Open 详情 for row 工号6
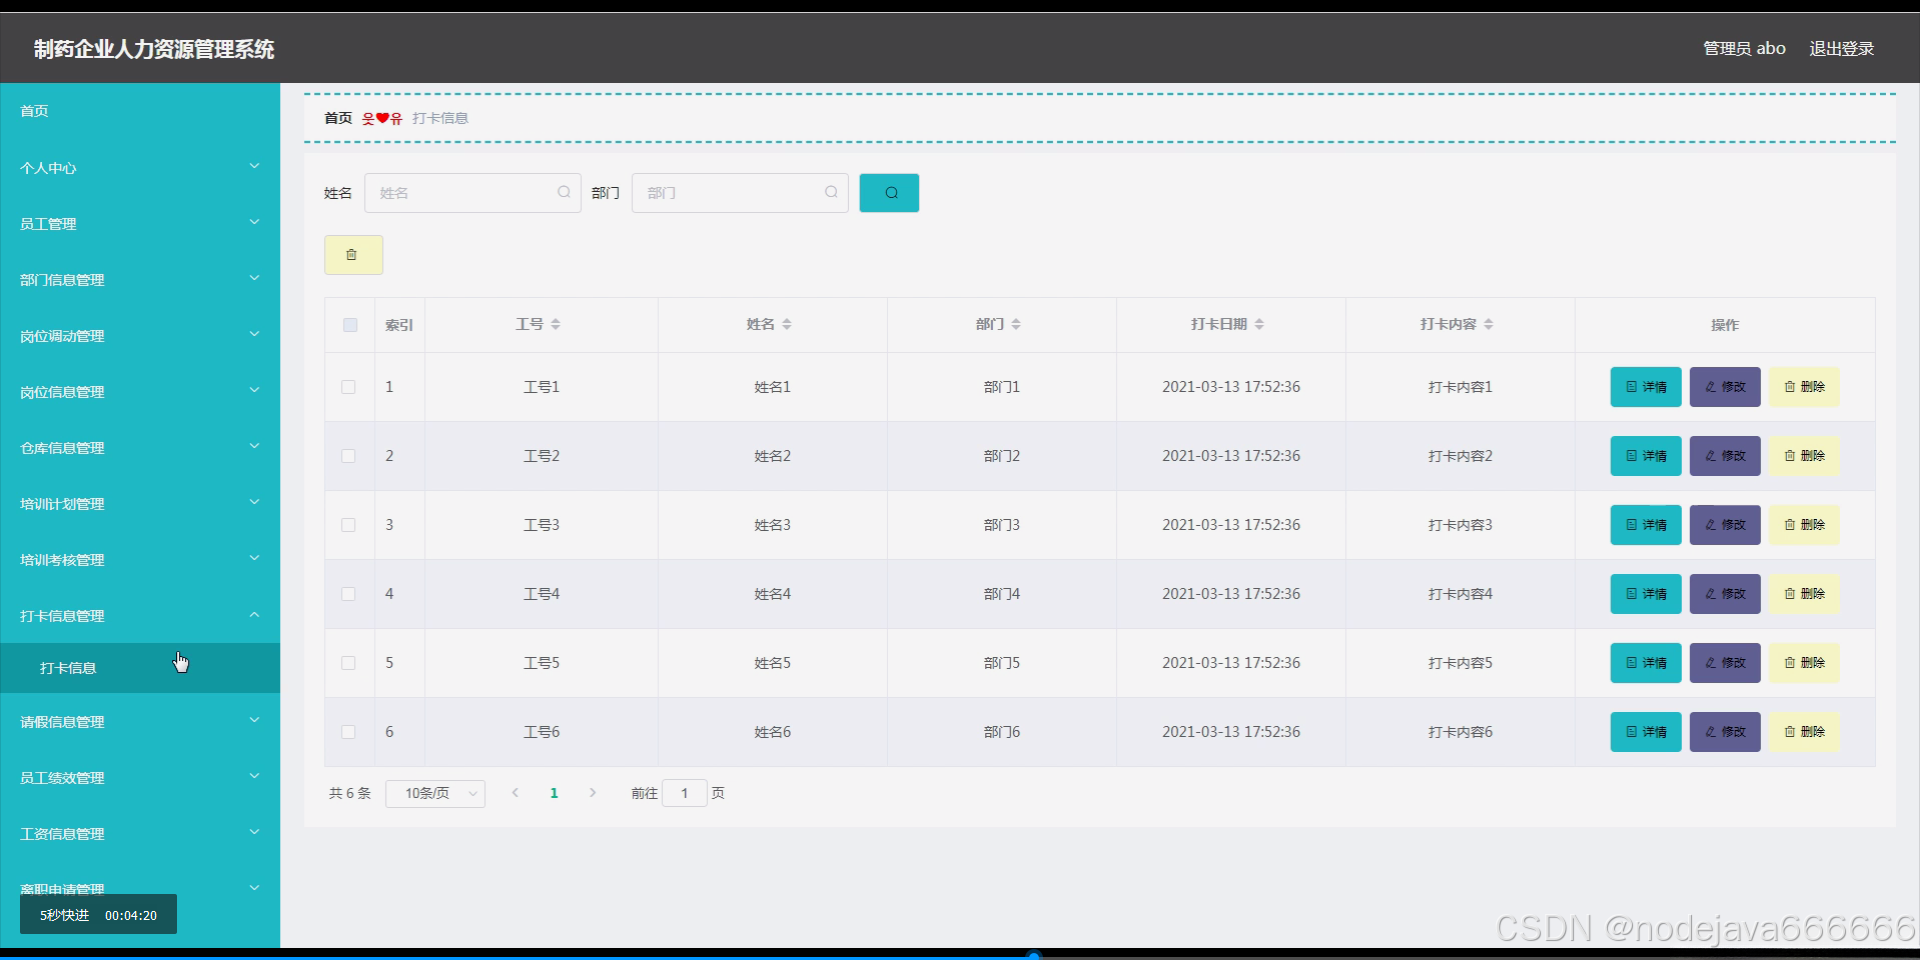Viewport: 1920px width, 960px height. pos(1646,732)
